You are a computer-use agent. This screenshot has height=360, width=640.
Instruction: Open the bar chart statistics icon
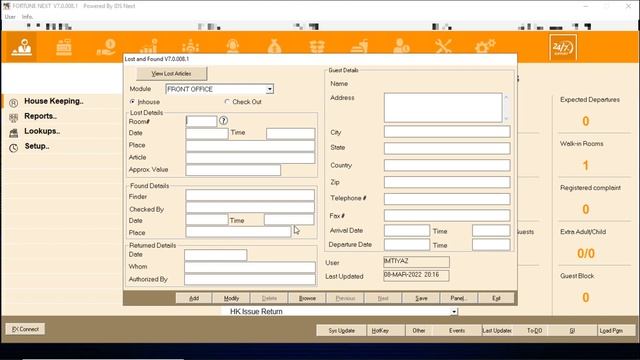(x=149, y=46)
